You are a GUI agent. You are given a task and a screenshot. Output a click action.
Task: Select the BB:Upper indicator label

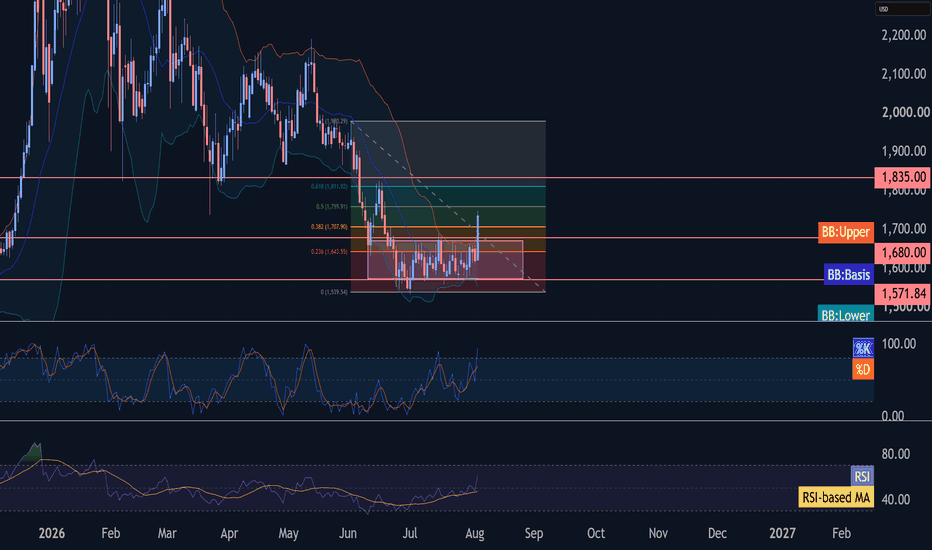[x=845, y=232]
